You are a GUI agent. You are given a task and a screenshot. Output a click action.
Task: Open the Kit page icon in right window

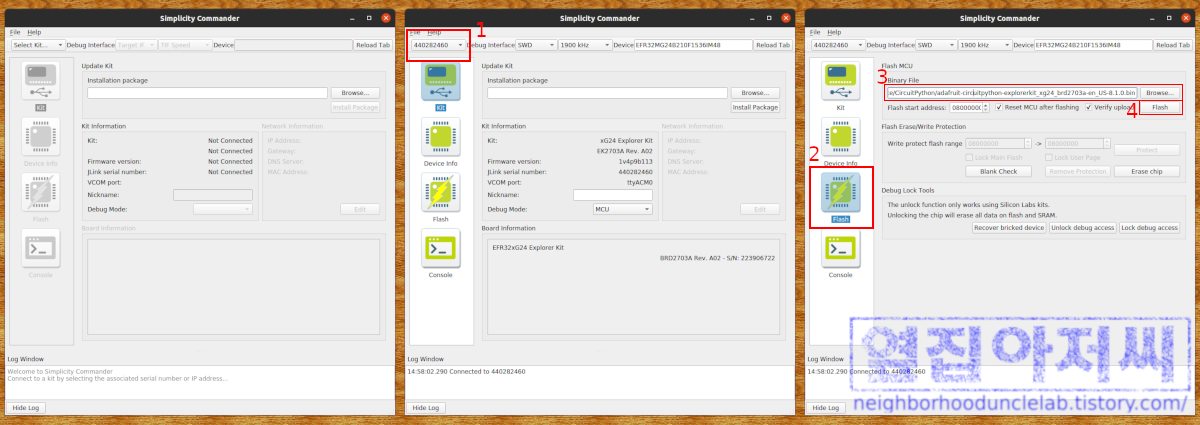[x=841, y=82]
